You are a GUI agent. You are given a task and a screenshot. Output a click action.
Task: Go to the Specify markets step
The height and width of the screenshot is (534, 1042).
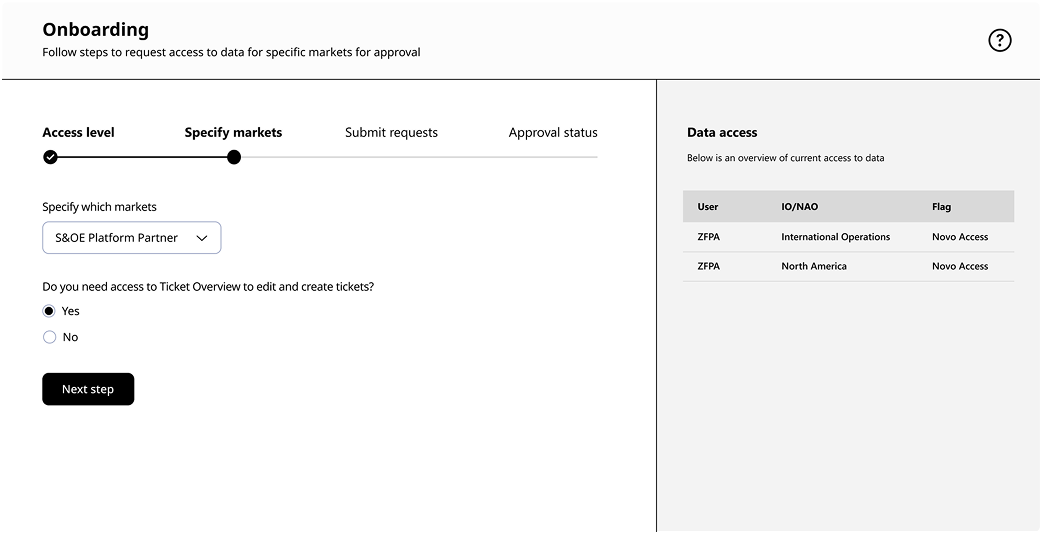(x=233, y=133)
